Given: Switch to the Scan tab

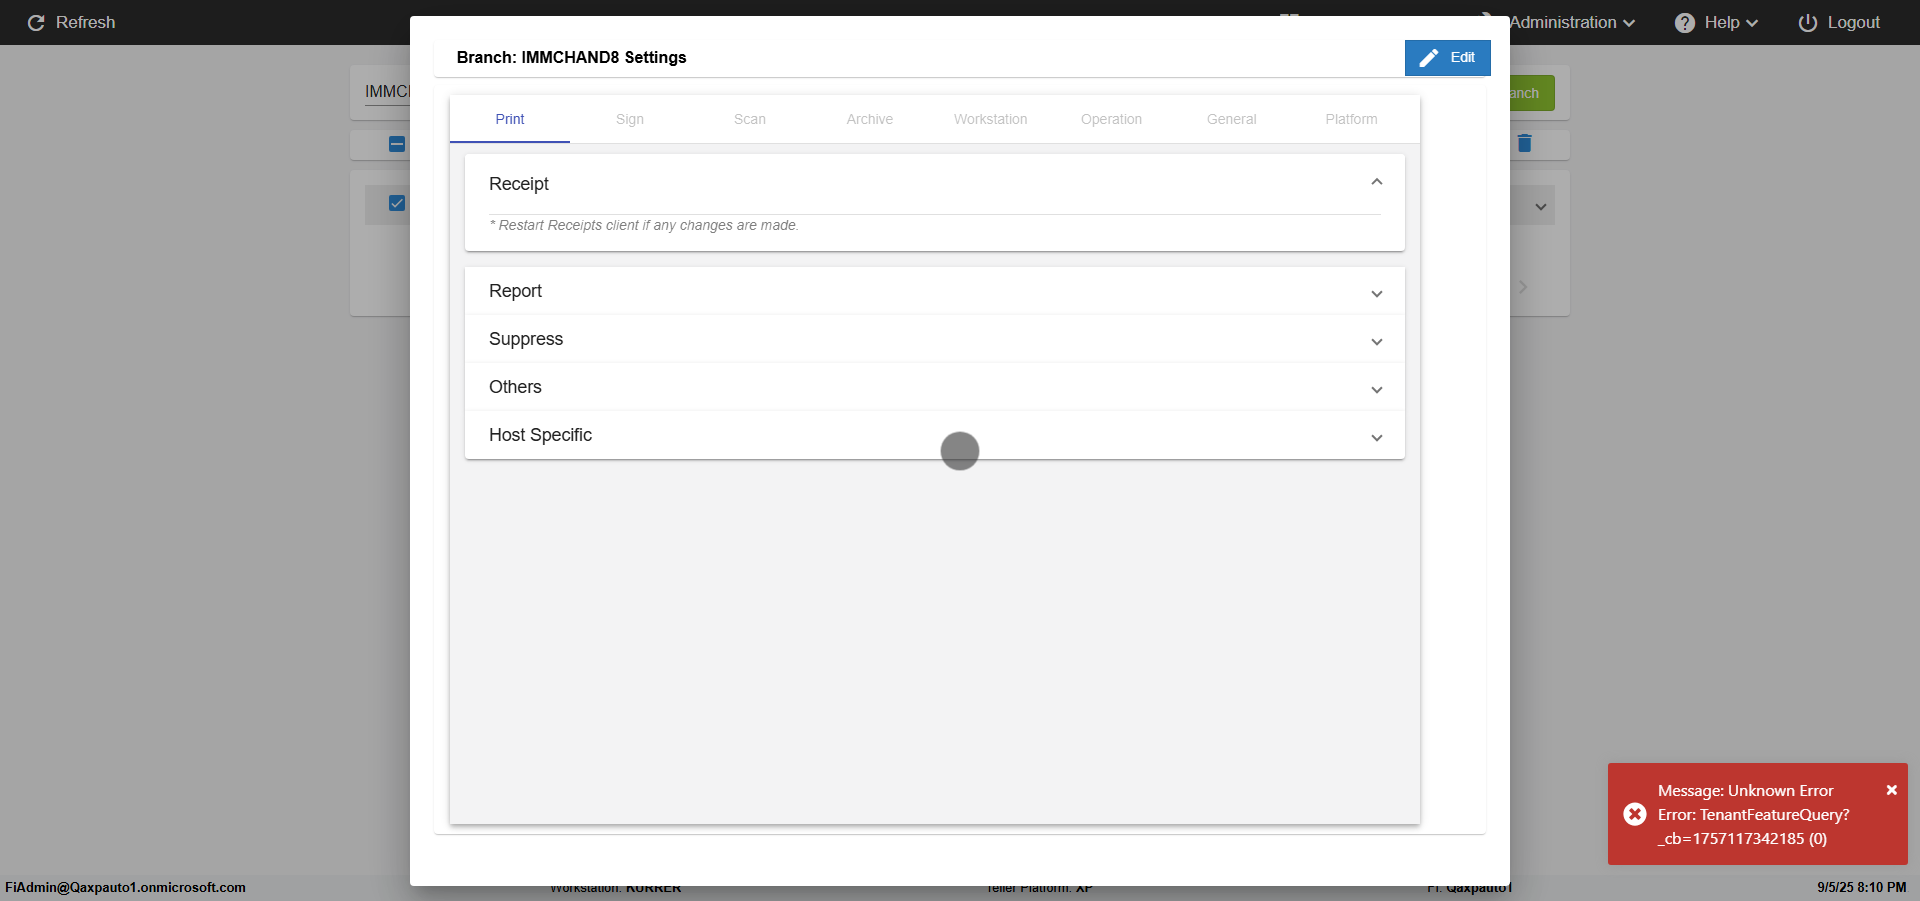Looking at the screenshot, I should click(750, 119).
